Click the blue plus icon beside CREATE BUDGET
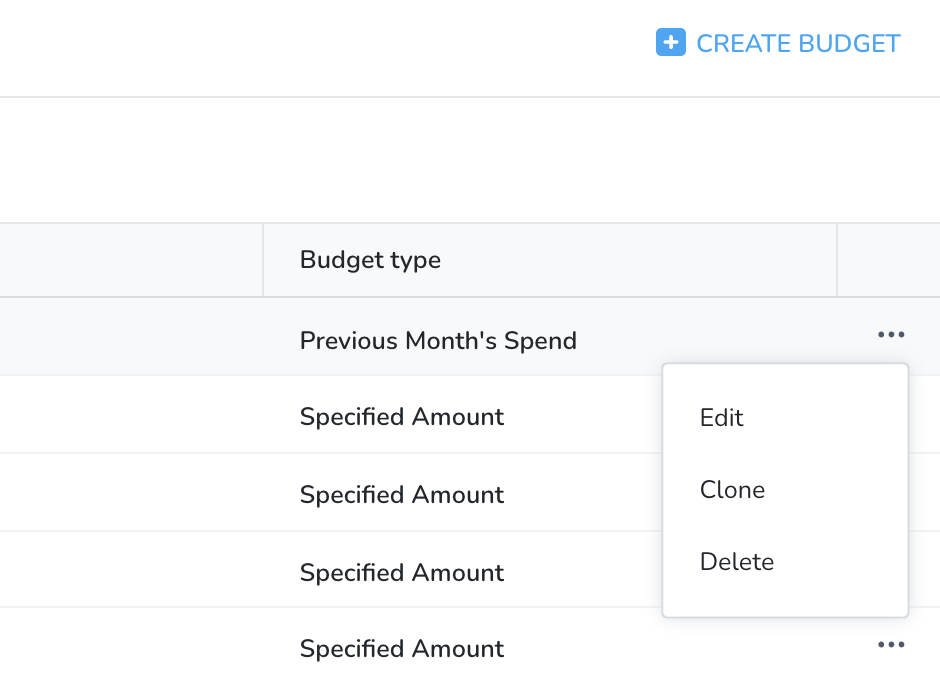 point(671,43)
